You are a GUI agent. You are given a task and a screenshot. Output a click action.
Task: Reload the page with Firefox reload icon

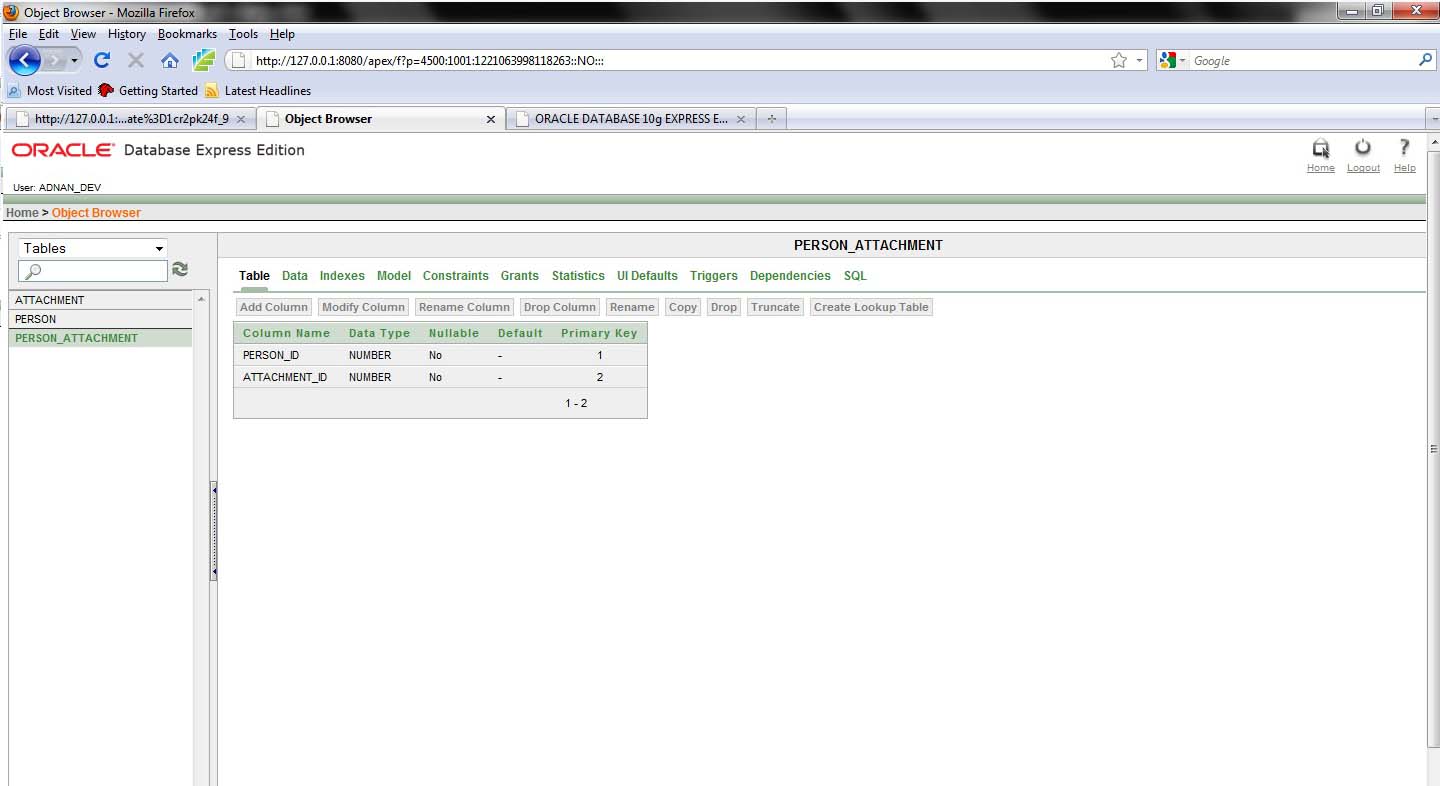pyautogui.click(x=103, y=59)
